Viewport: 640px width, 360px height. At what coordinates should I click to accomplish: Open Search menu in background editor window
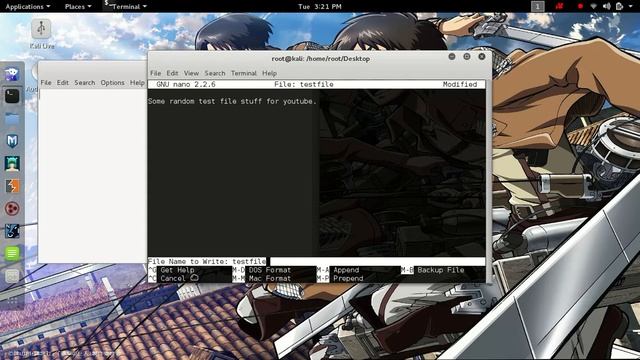tap(84, 82)
